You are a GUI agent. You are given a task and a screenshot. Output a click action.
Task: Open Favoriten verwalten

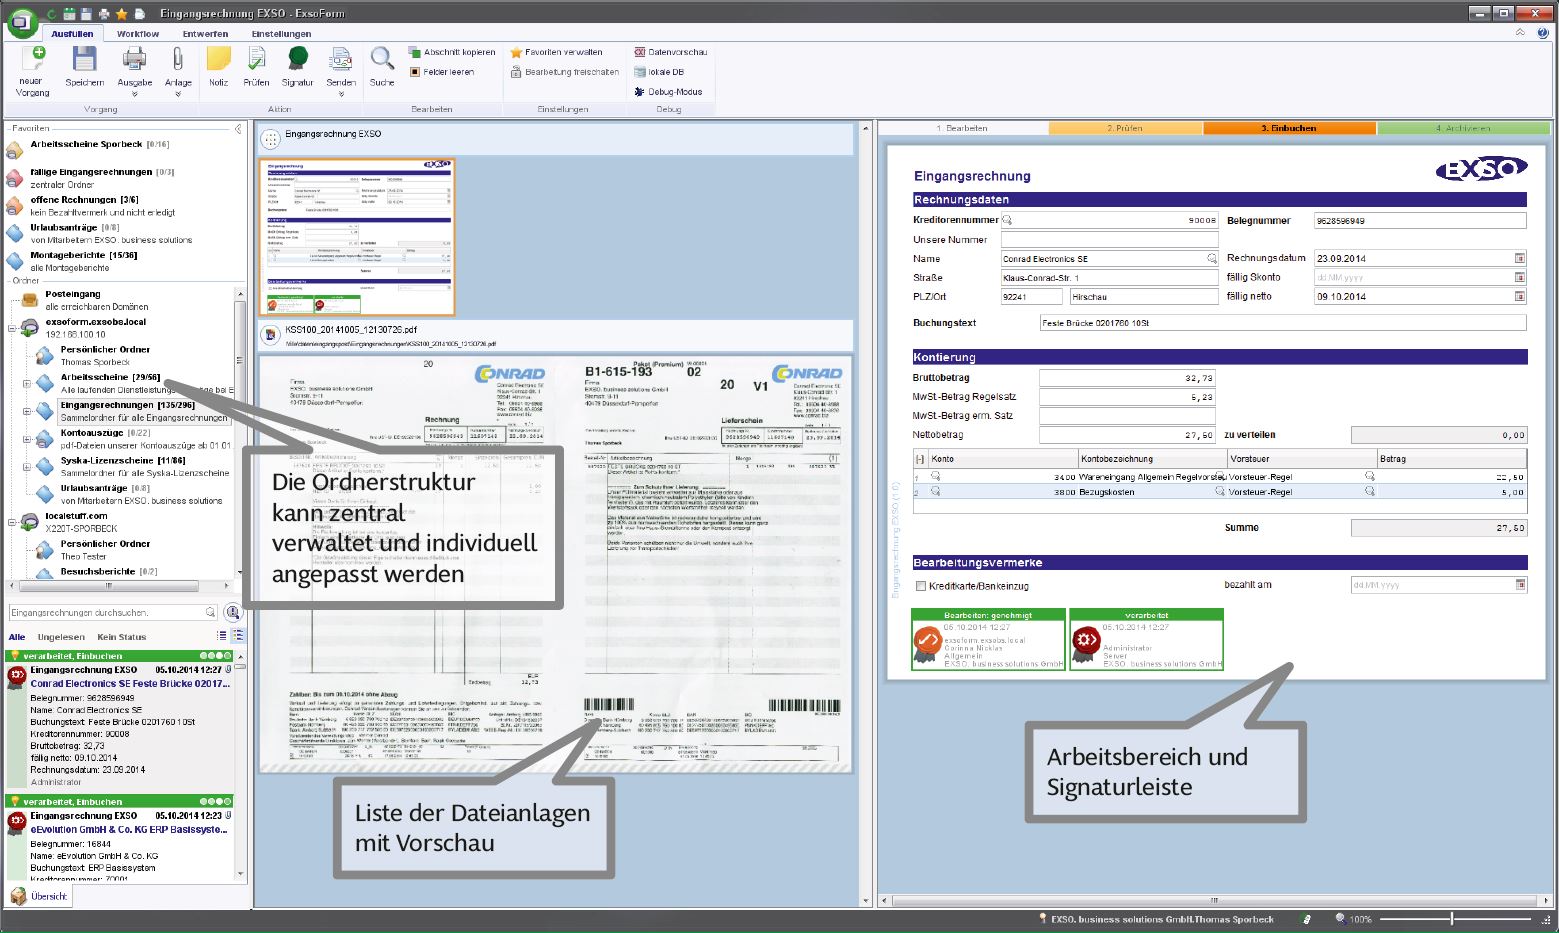pos(556,52)
